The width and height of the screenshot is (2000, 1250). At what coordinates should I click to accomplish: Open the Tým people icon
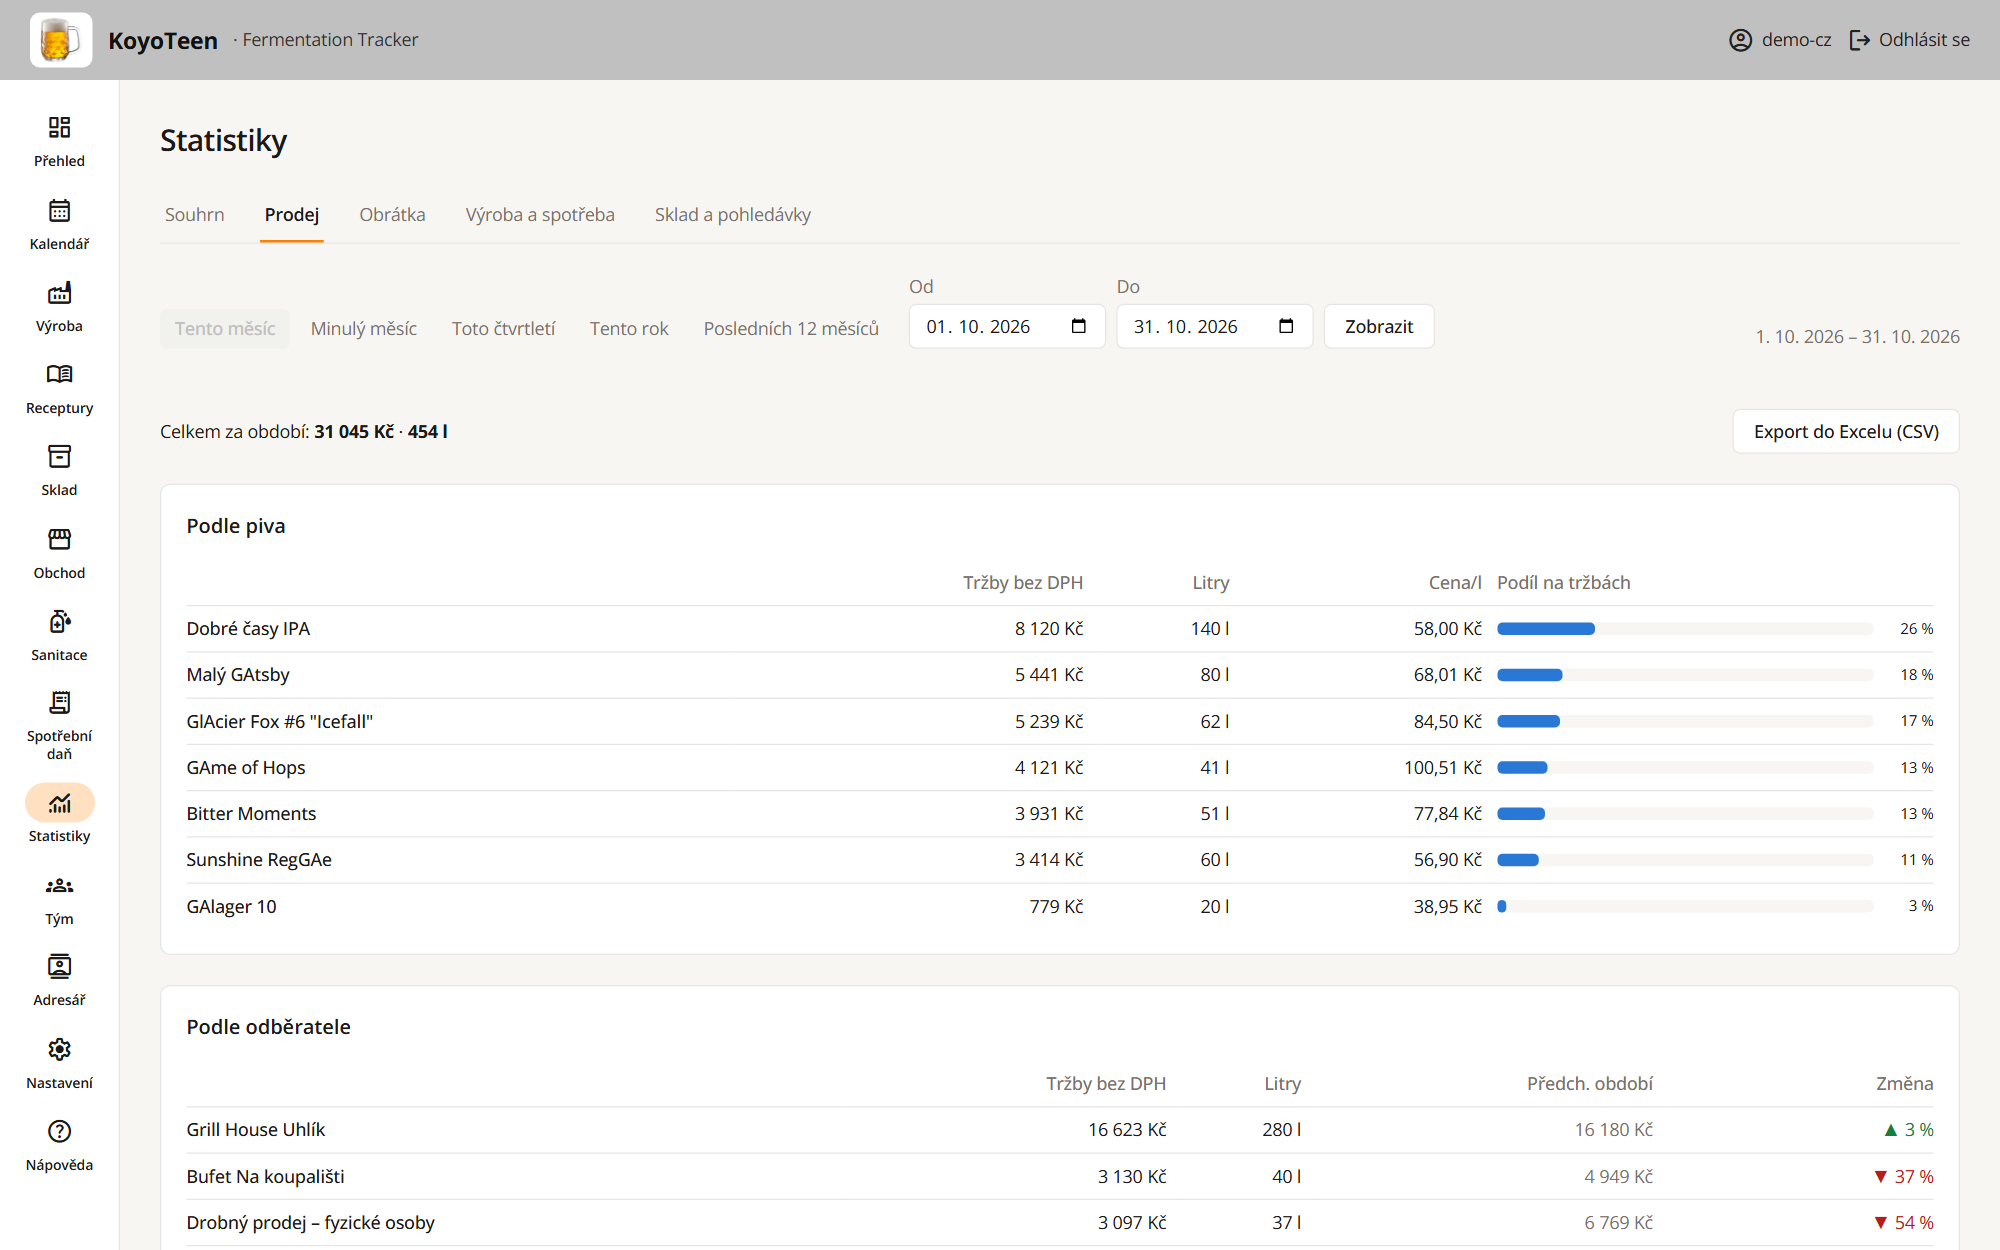(59, 885)
